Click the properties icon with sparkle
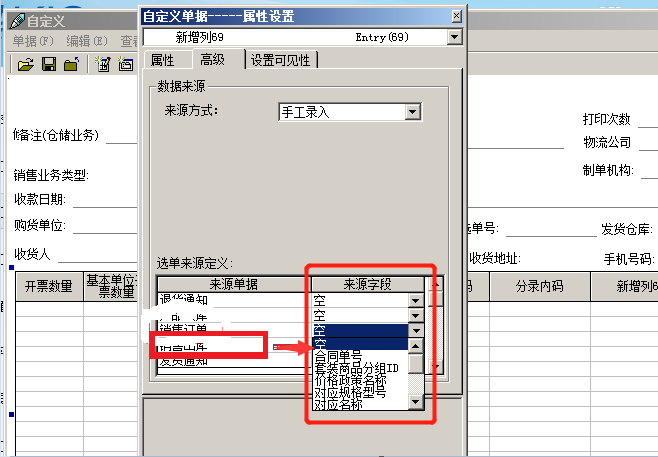This screenshot has width=658, height=457. pyautogui.click(x=102, y=65)
